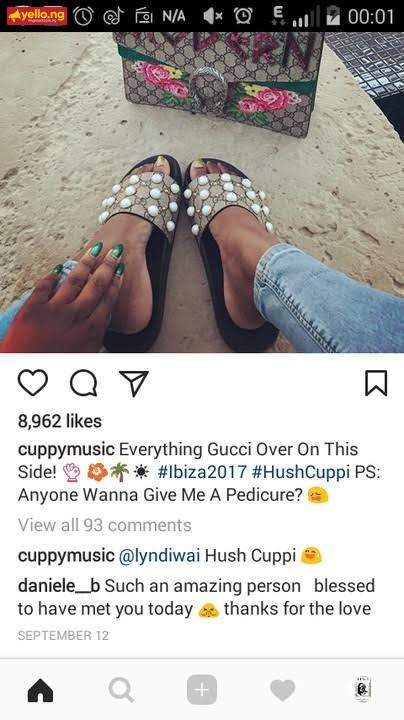This screenshot has height=720, width=404.
Task: Tap the new post plus button
Action: (202, 690)
